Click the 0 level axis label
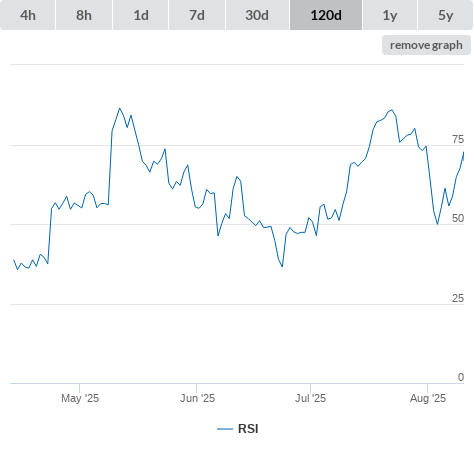The image size is (474, 455). [x=461, y=377]
